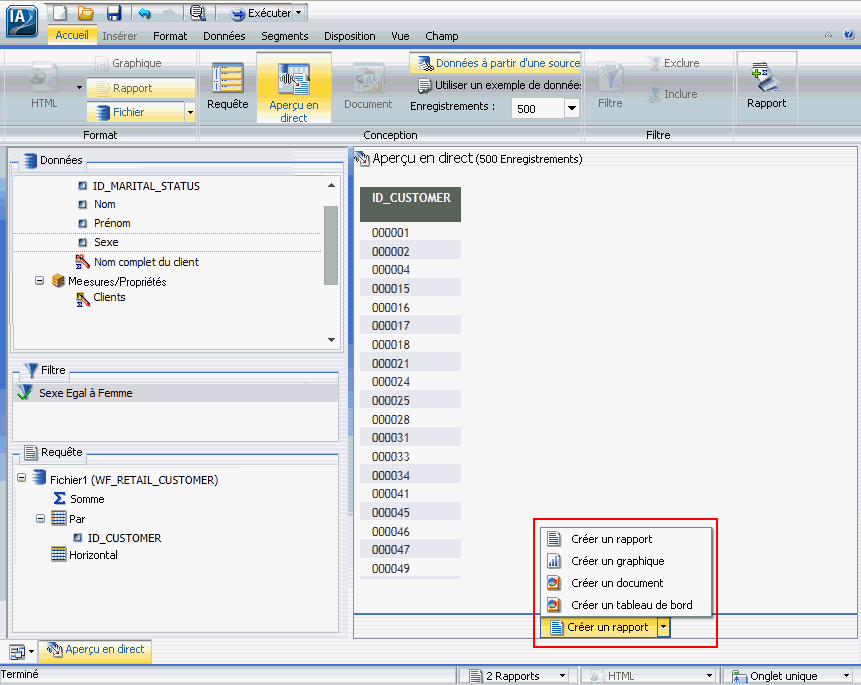Open the Données ribbon tab
861x685 pixels.
[224, 36]
